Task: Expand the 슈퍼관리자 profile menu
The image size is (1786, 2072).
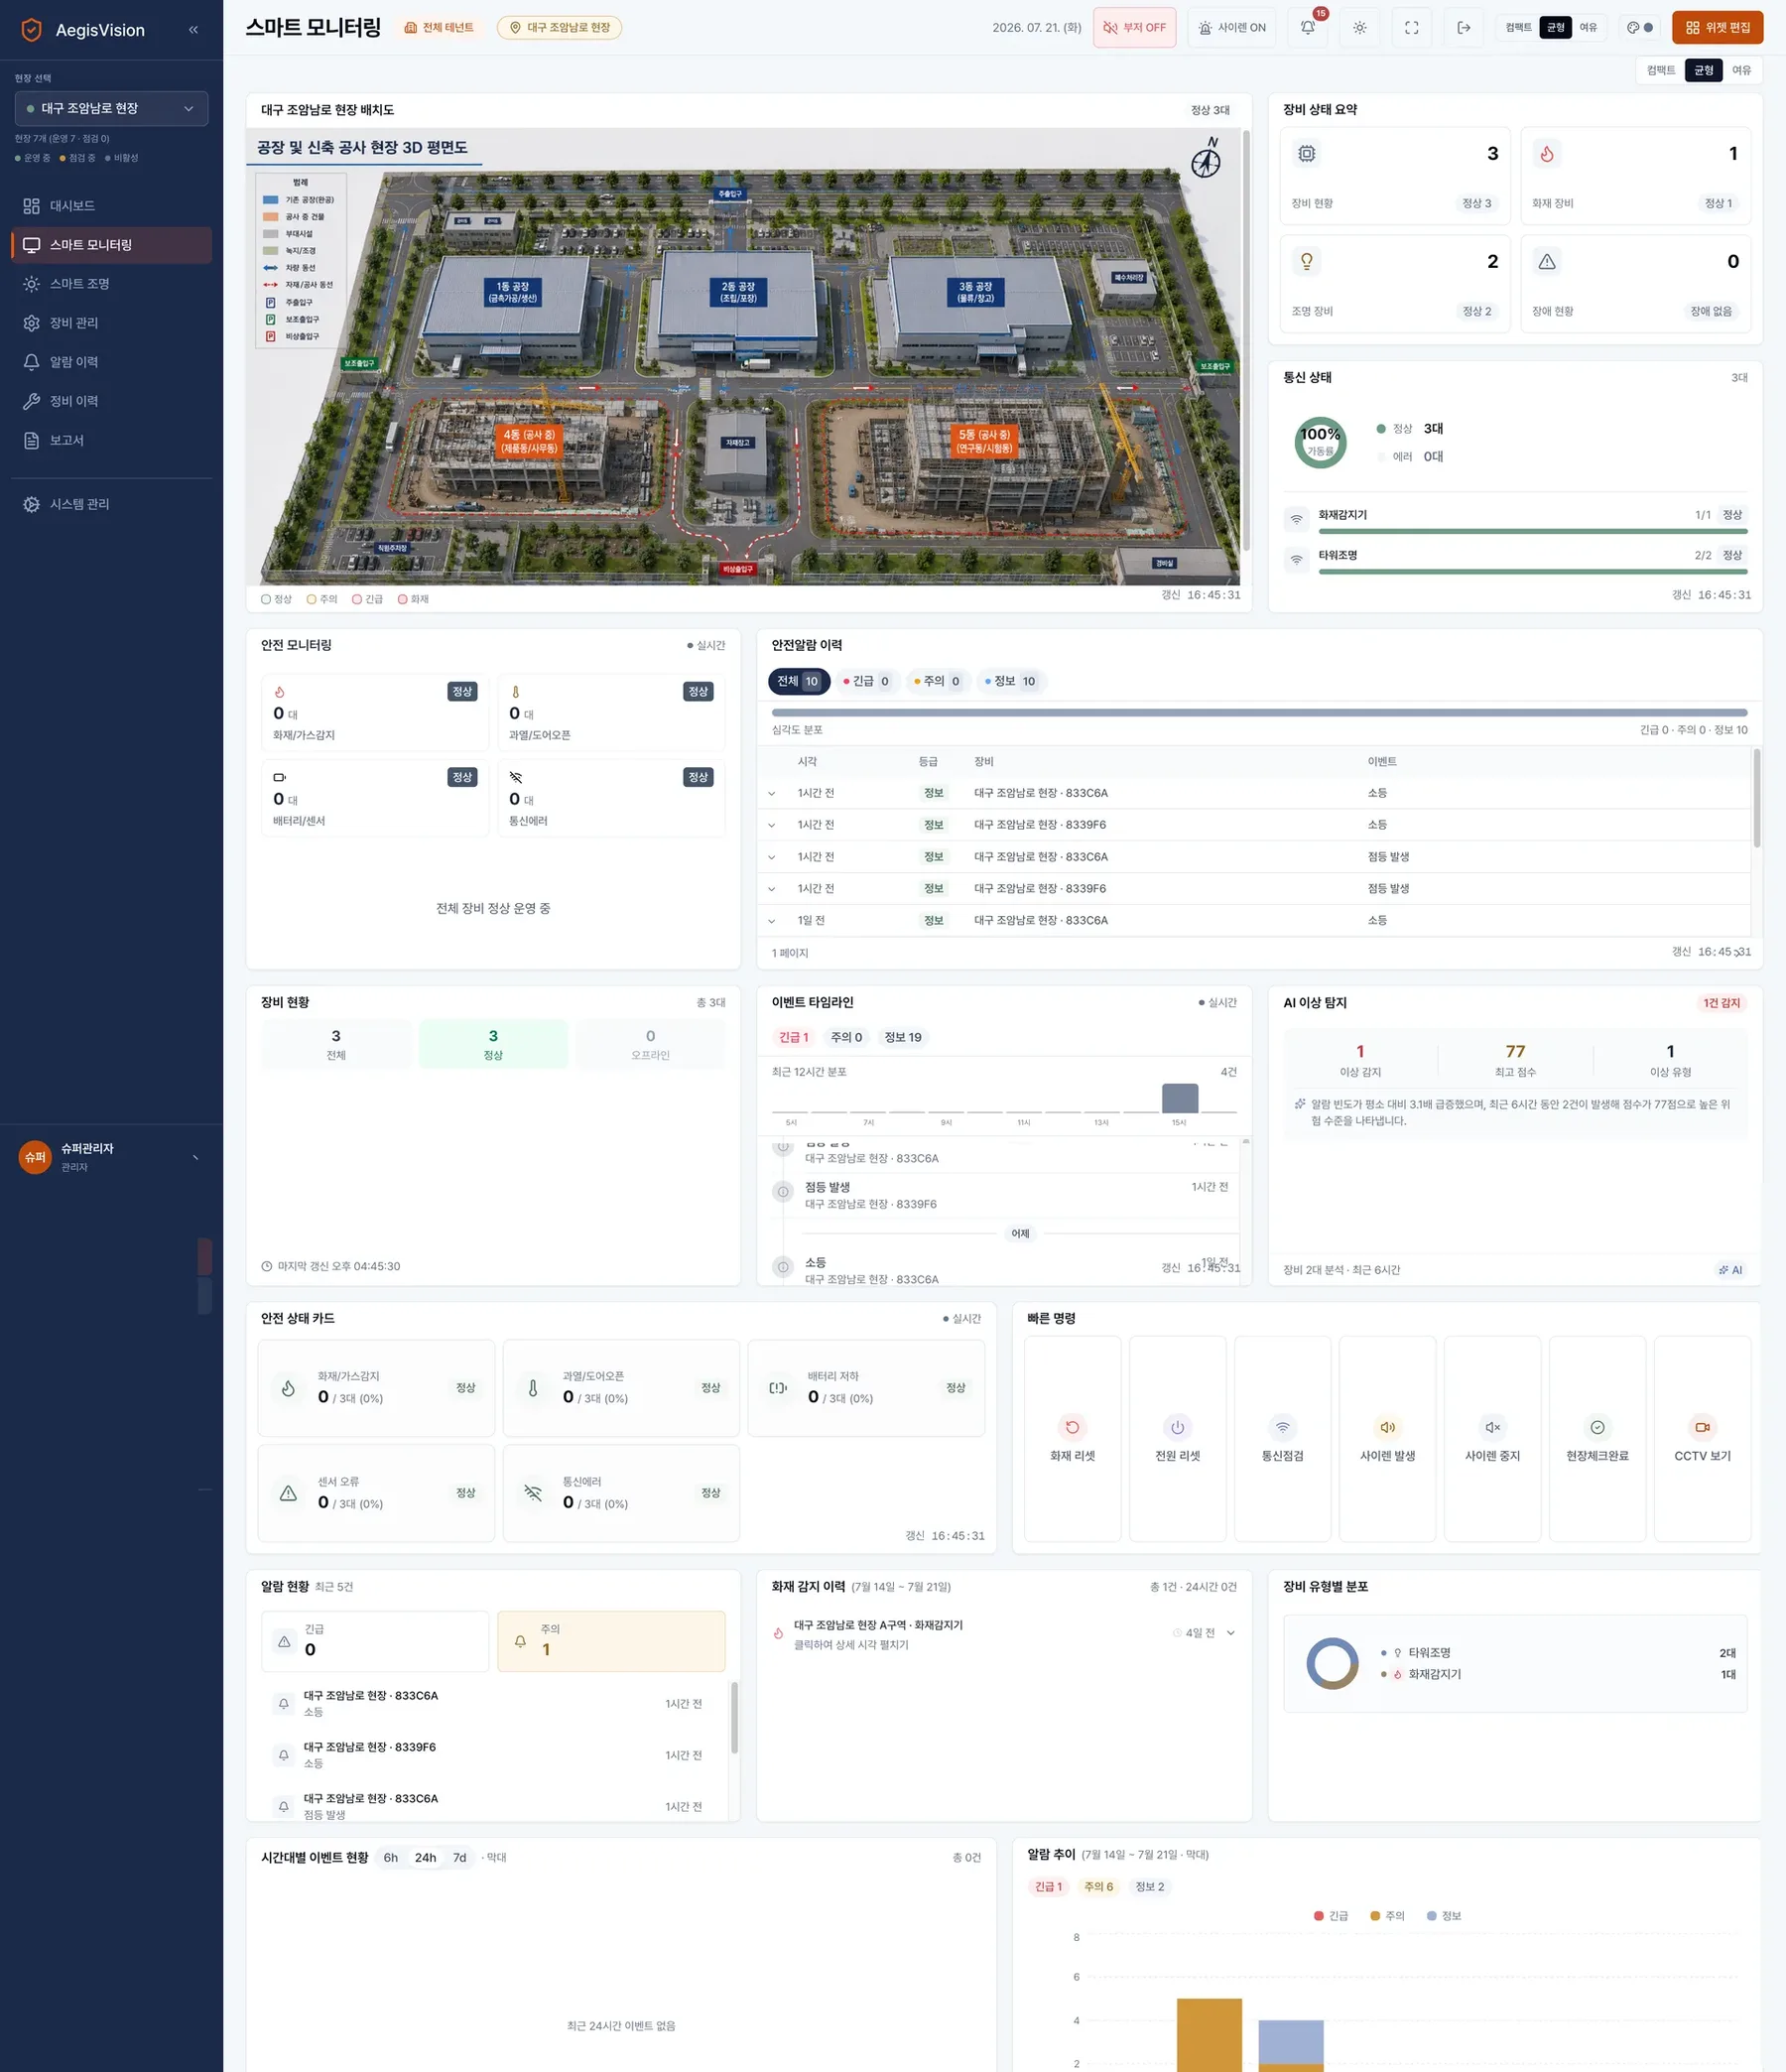Action: pos(111,1157)
